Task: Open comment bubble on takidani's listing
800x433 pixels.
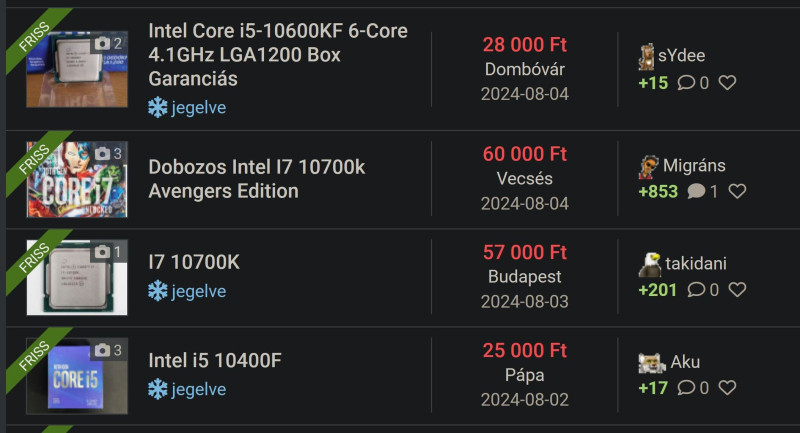Action: [x=696, y=290]
